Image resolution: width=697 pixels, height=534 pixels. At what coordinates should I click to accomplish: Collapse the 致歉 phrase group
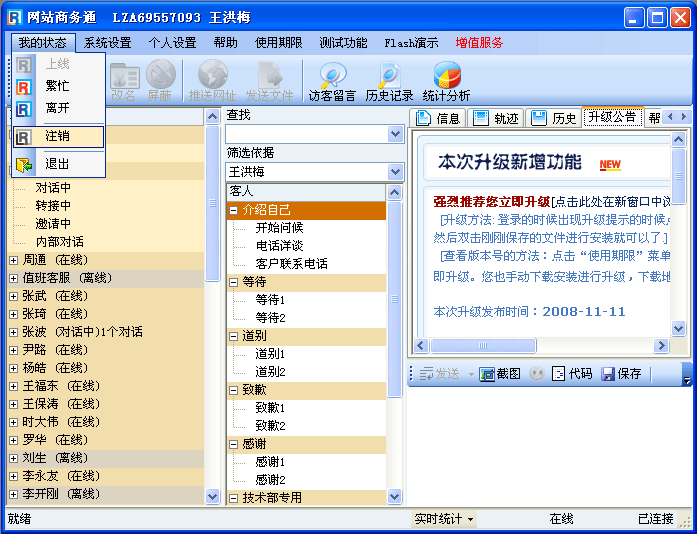click(234, 390)
